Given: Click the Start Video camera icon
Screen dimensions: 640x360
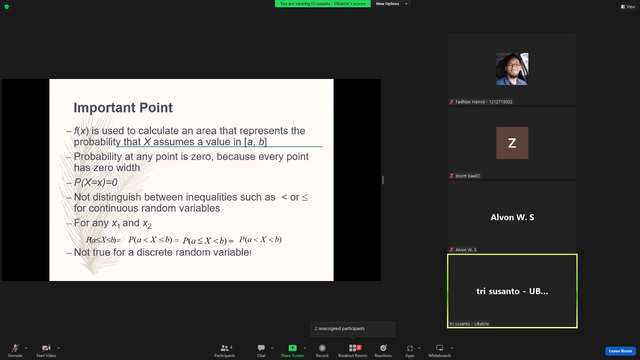Looking at the screenshot, I should 46,348.
